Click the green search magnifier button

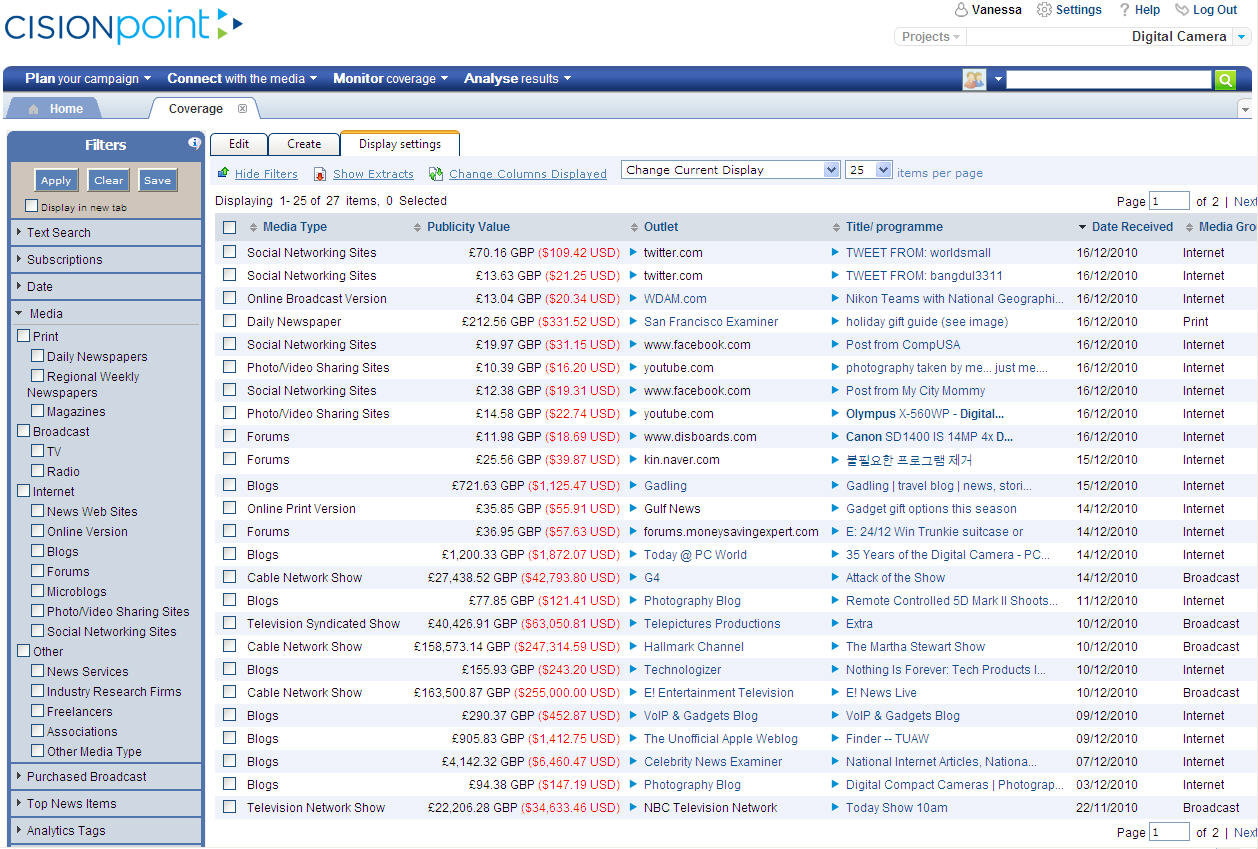[1225, 80]
